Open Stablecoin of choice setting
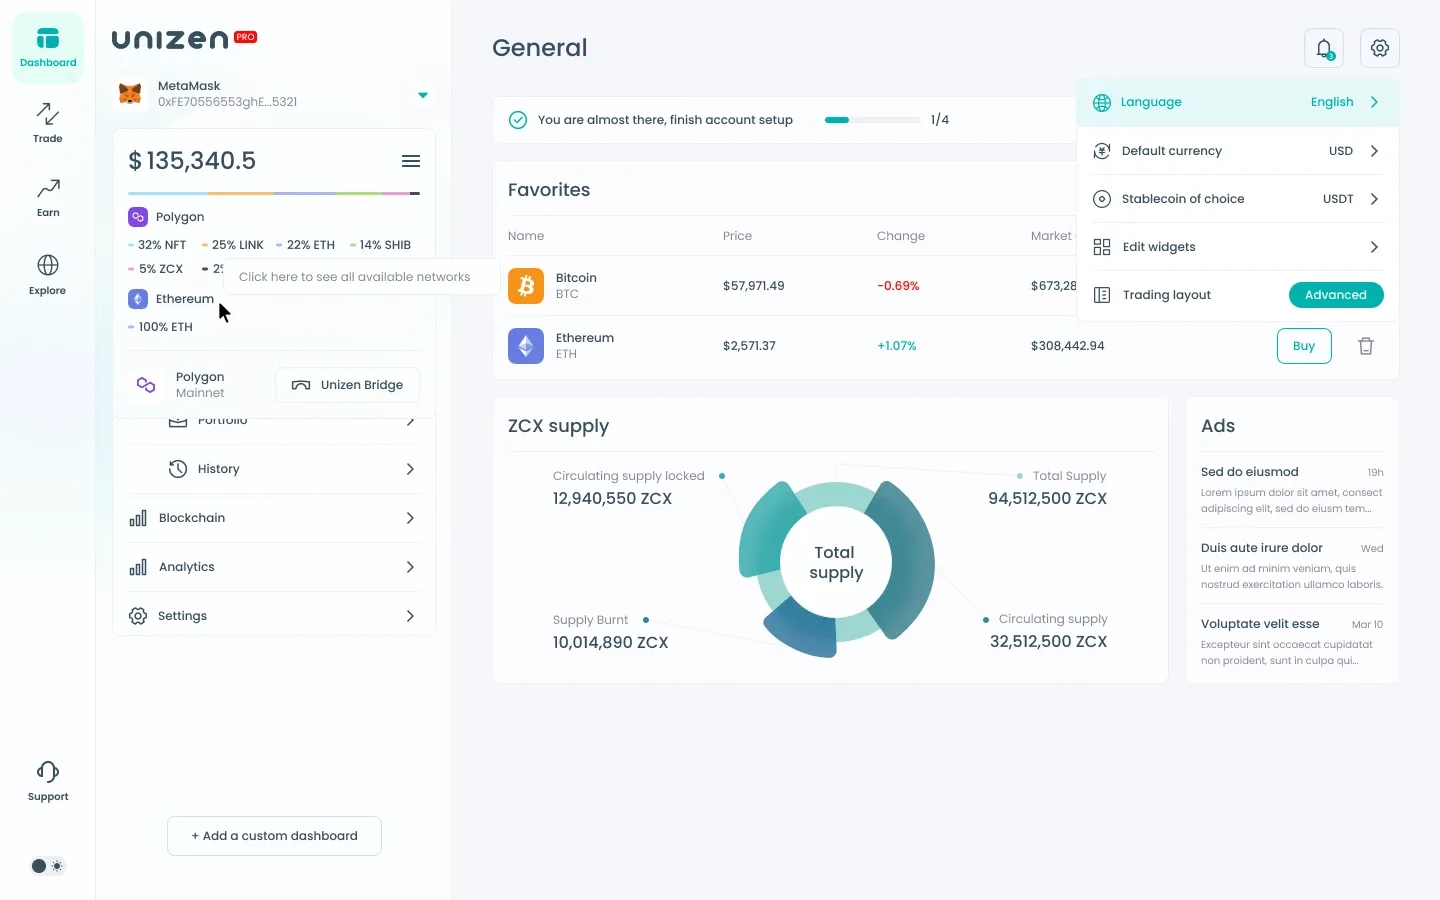 tap(1238, 199)
